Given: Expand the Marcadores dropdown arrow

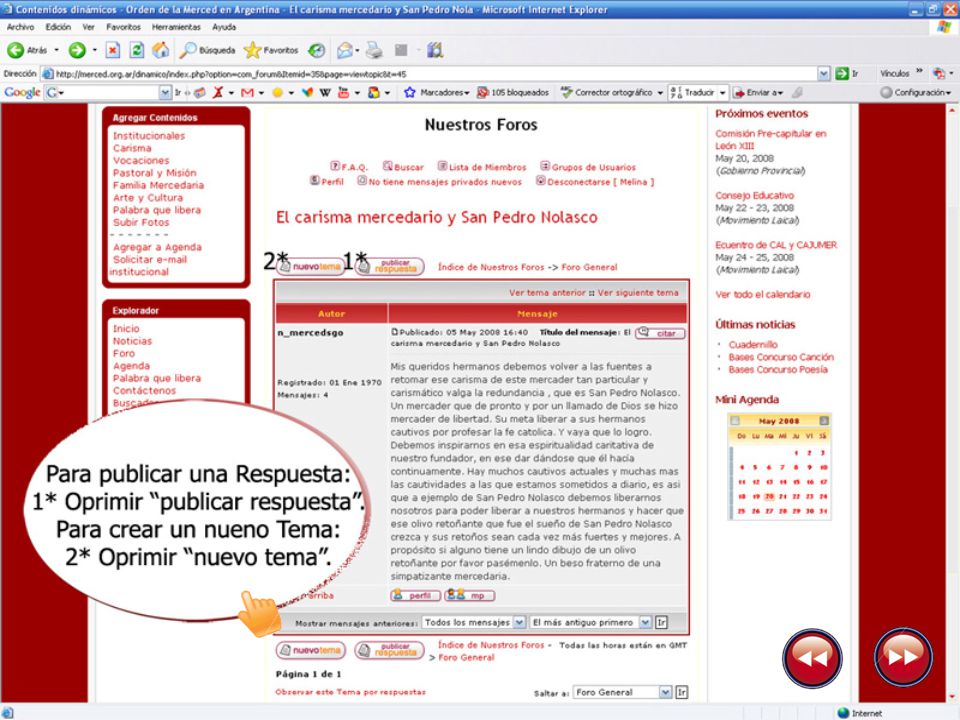Looking at the screenshot, I should [x=467, y=92].
